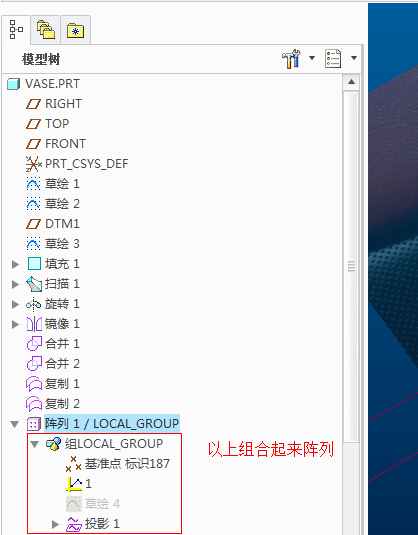
Task: Click the 合并 2 label
Action: click(62, 364)
